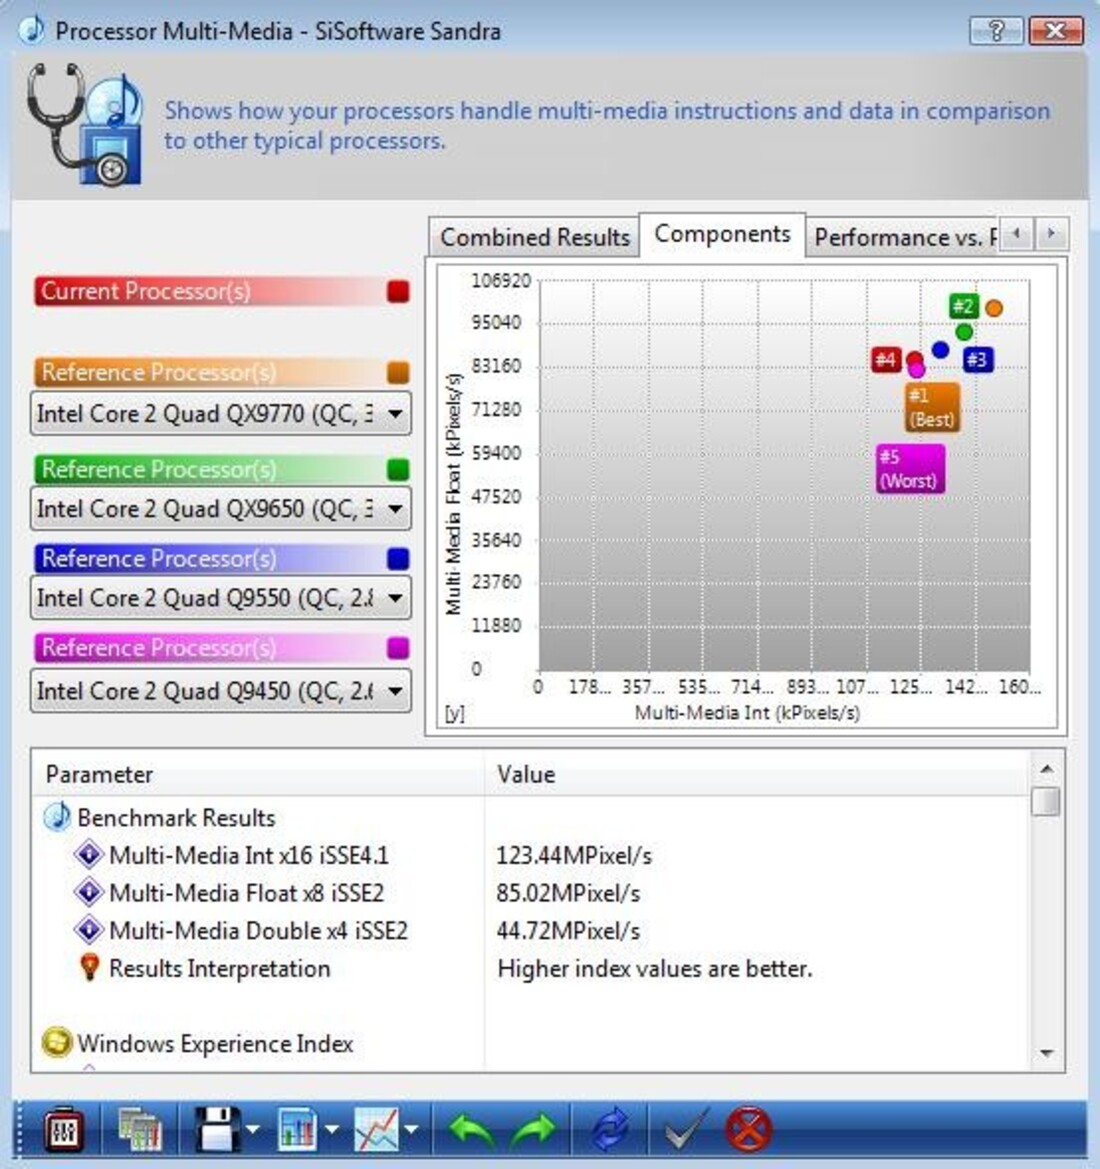Select the Components tab
Screen dimensions: 1100x1169
point(722,234)
